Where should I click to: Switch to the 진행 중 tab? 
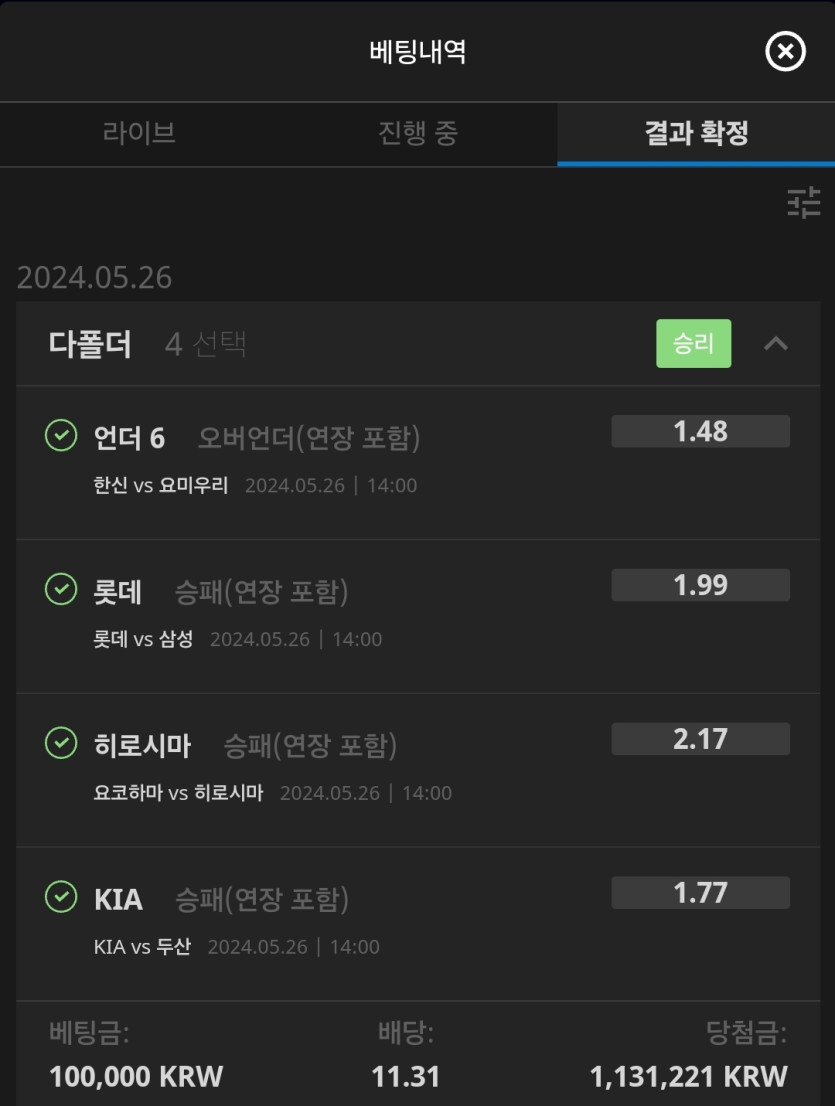click(418, 134)
